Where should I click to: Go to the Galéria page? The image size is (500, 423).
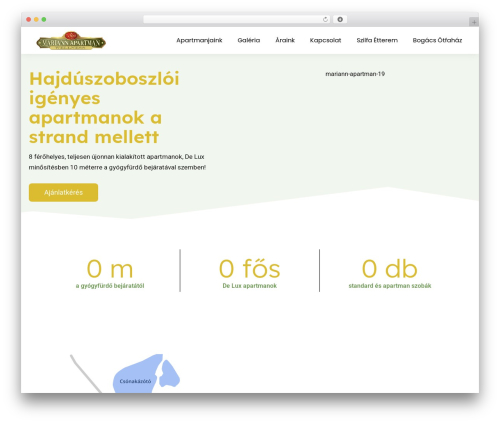tap(249, 40)
